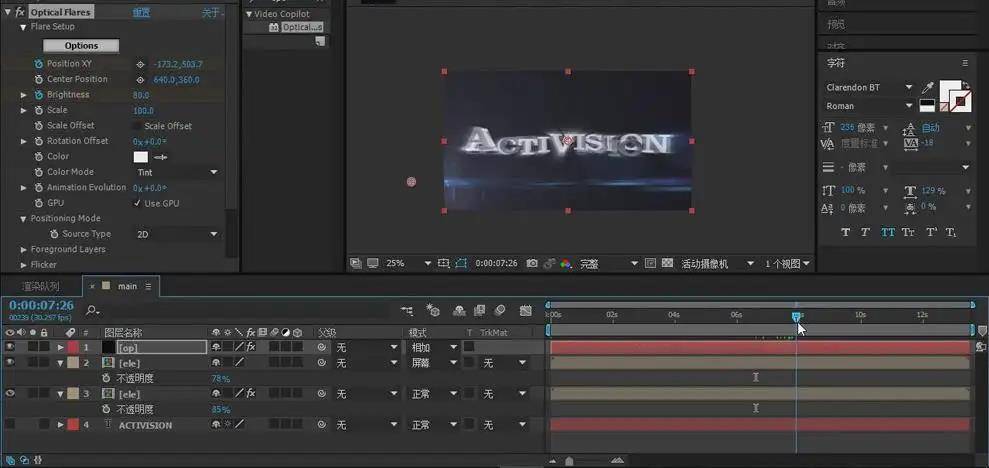Toggle the mask and shape path visibility icon
The height and width of the screenshot is (468, 989).
tap(461, 263)
